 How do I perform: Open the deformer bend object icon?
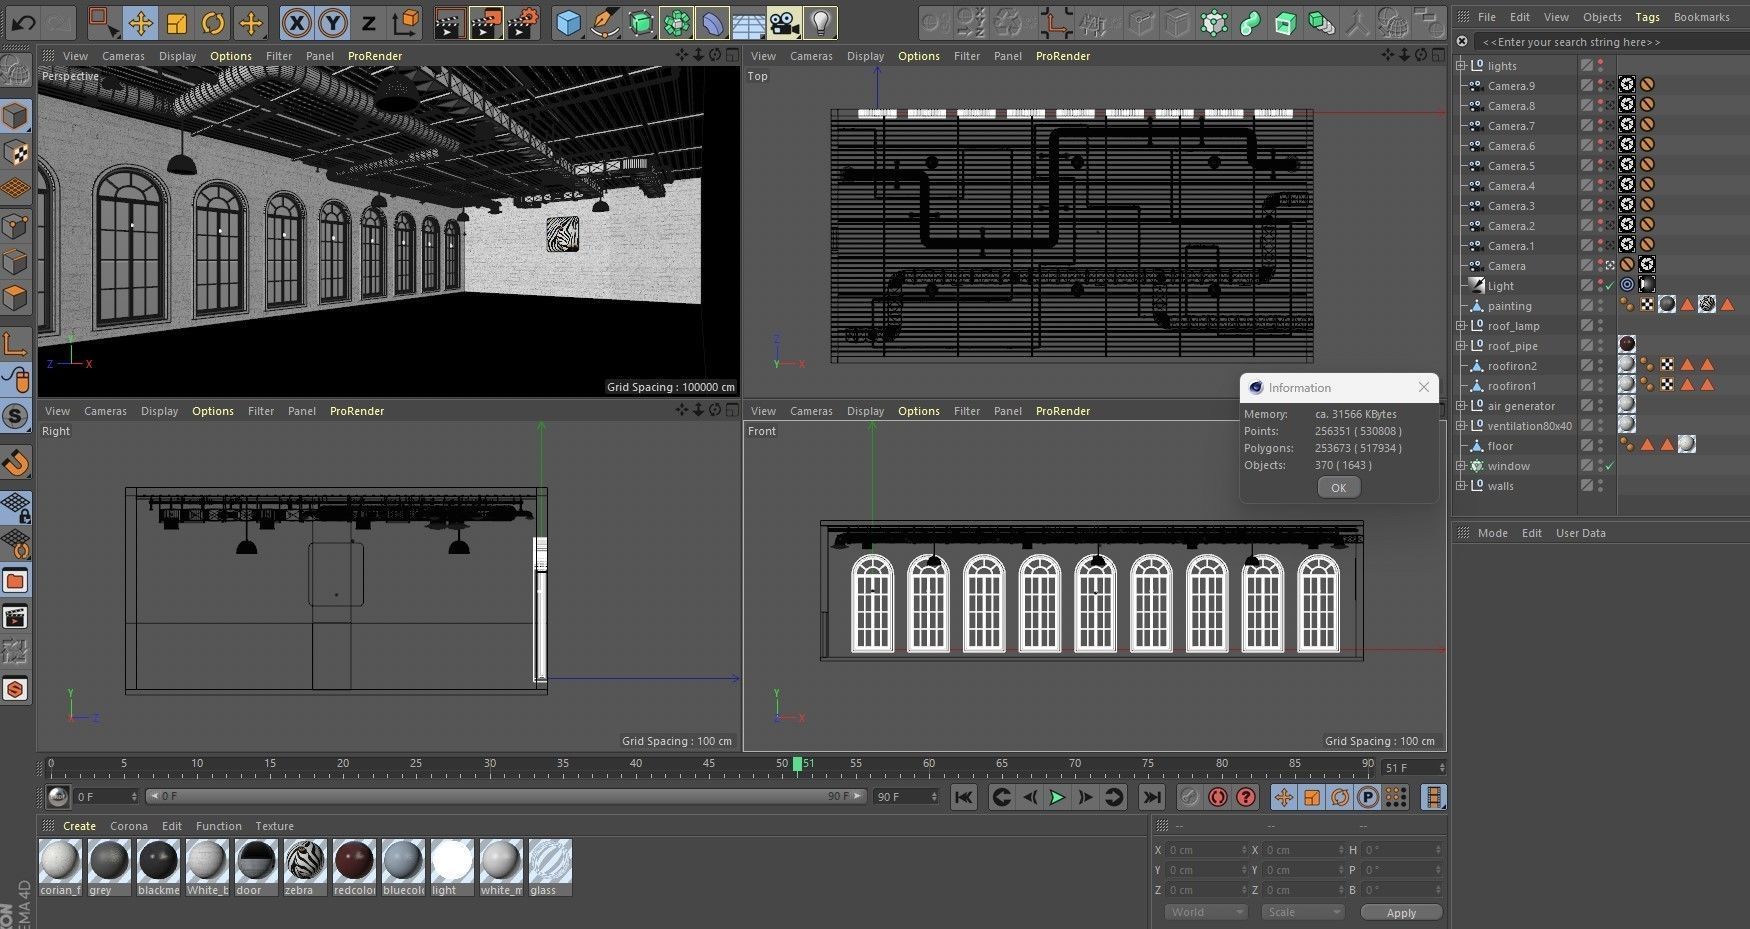(x=713, y=22)
